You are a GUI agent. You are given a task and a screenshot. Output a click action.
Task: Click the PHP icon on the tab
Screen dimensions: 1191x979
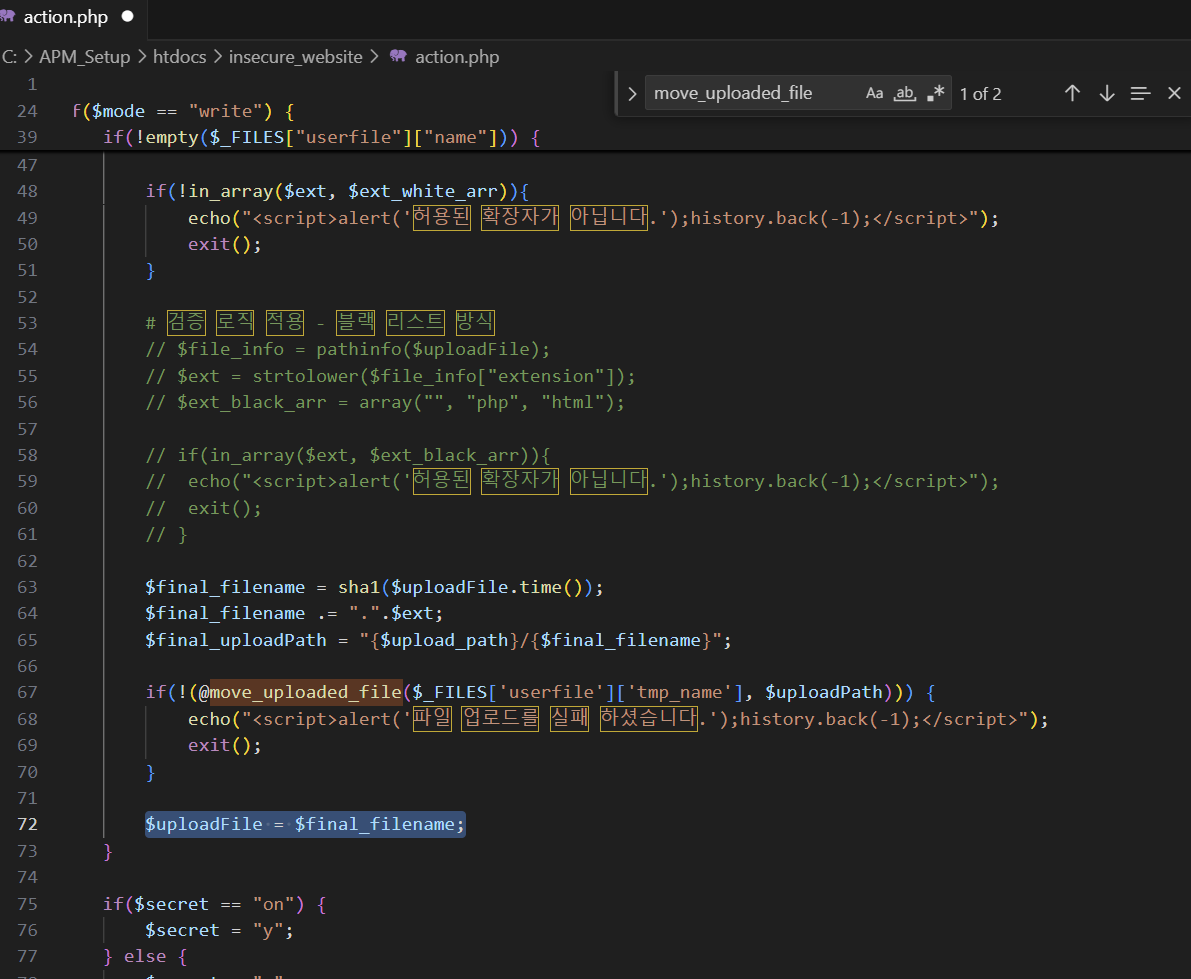coord(8,15)
